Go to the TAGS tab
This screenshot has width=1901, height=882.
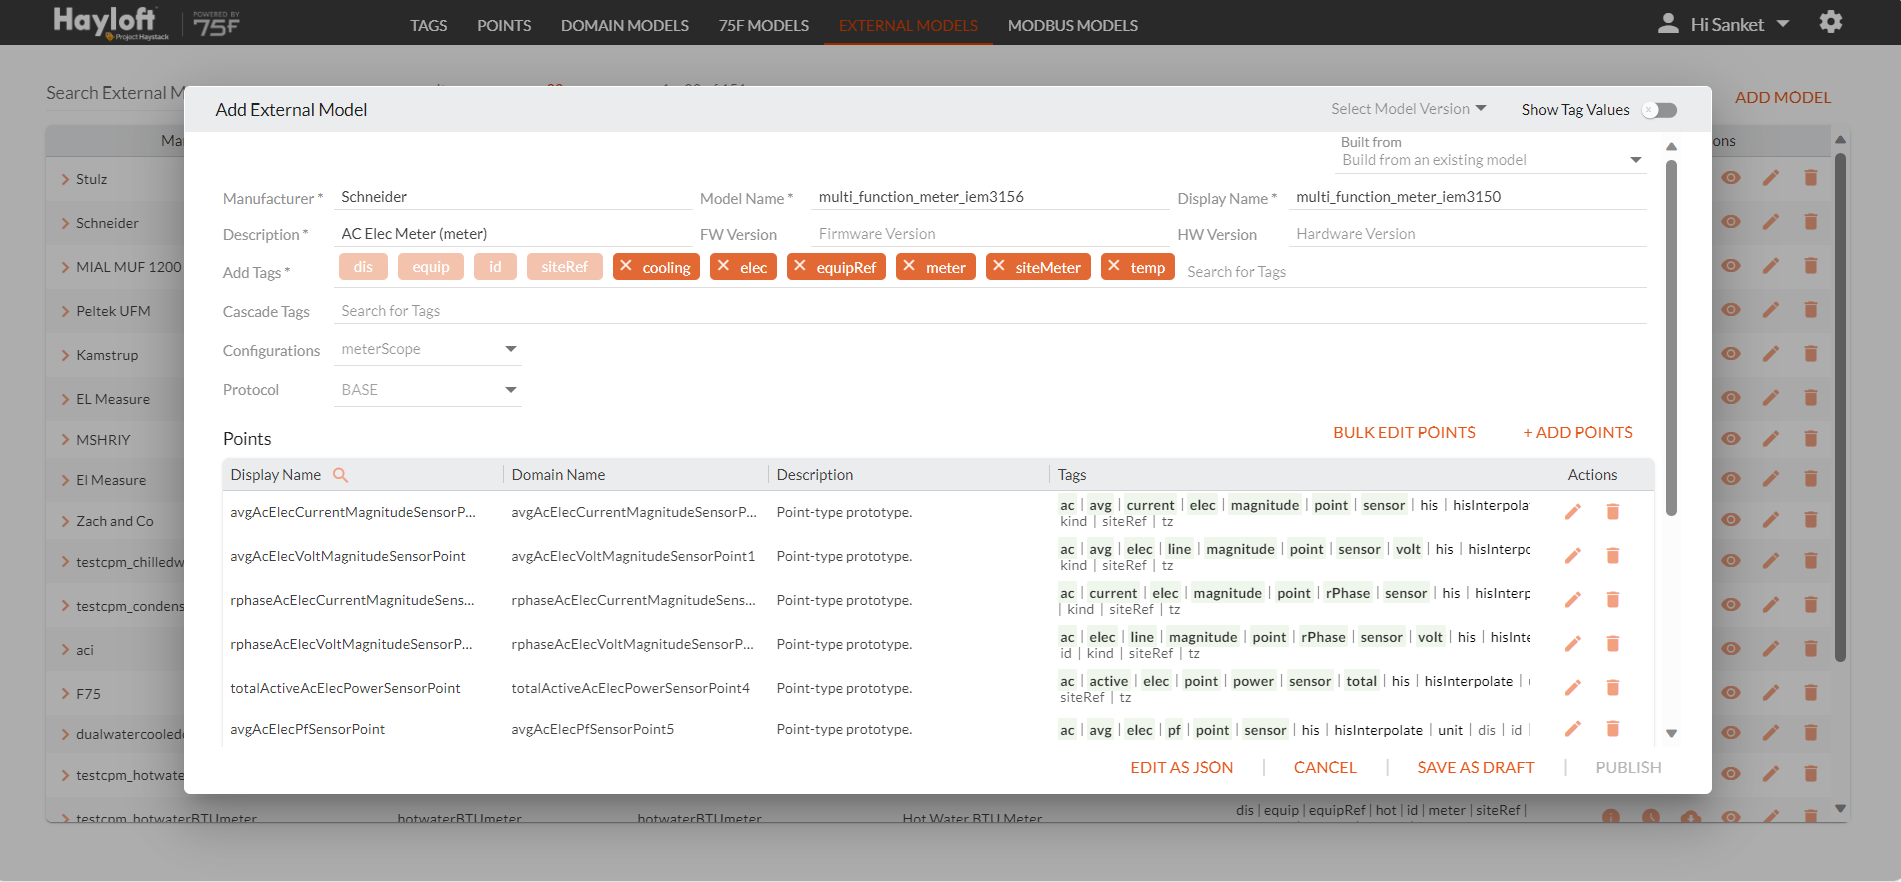pos(429,25)
